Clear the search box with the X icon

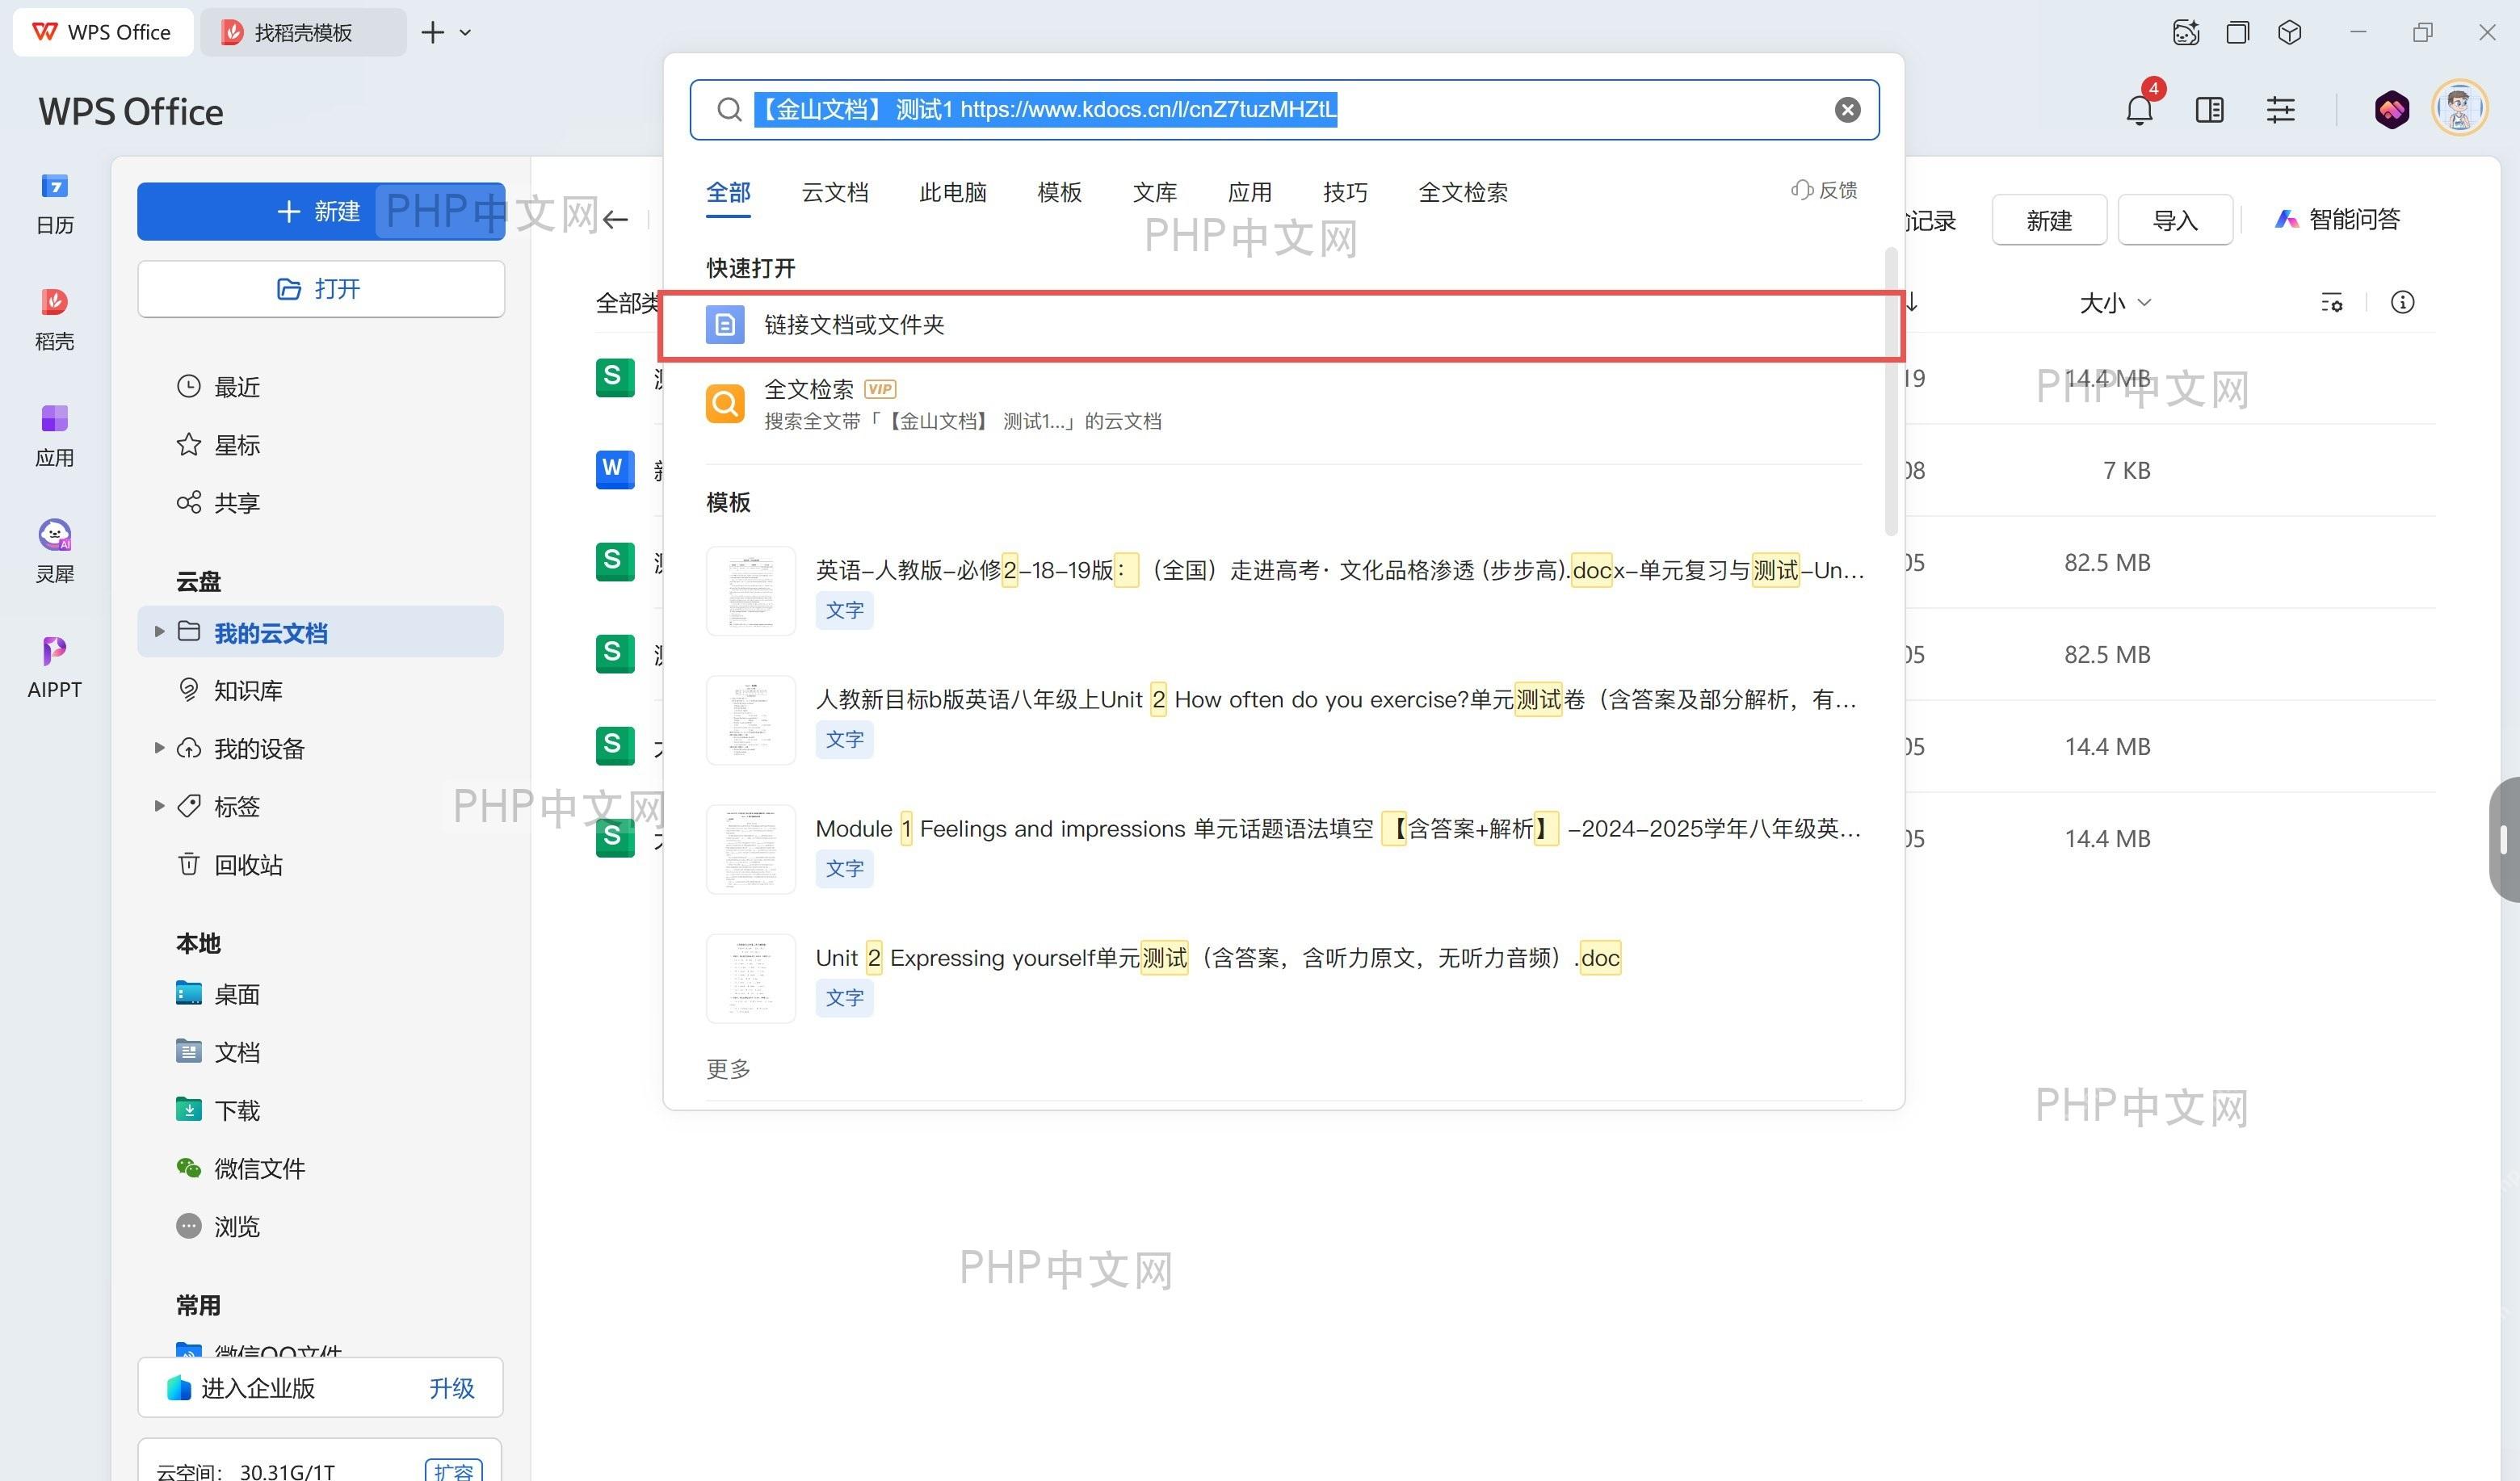coord(1847,110)
